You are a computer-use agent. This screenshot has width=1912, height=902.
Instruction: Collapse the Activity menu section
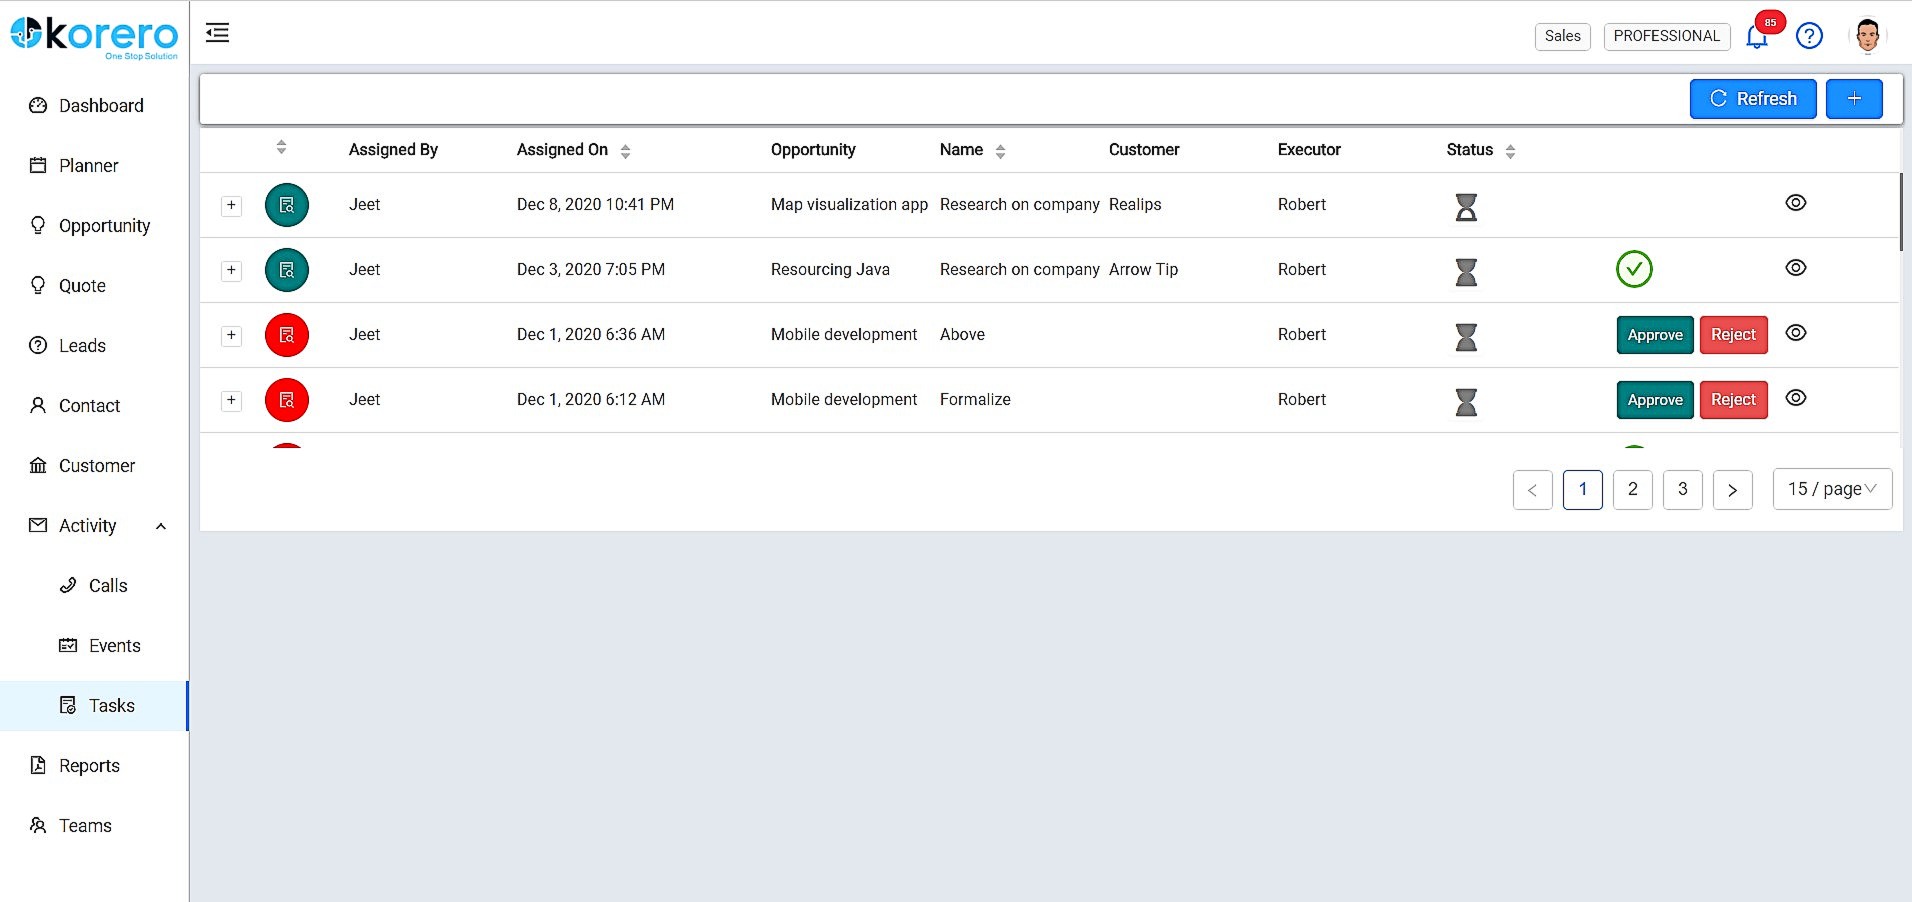coord(161,526)
